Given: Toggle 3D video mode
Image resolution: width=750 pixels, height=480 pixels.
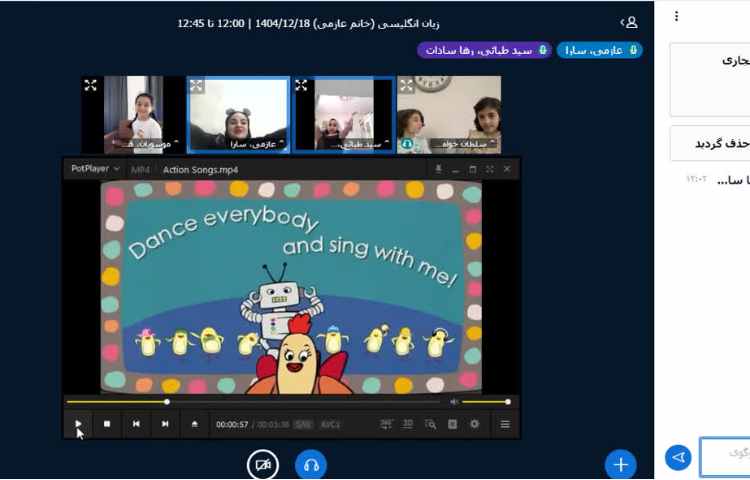Looking at the screenshot, I should click(408, 424).
